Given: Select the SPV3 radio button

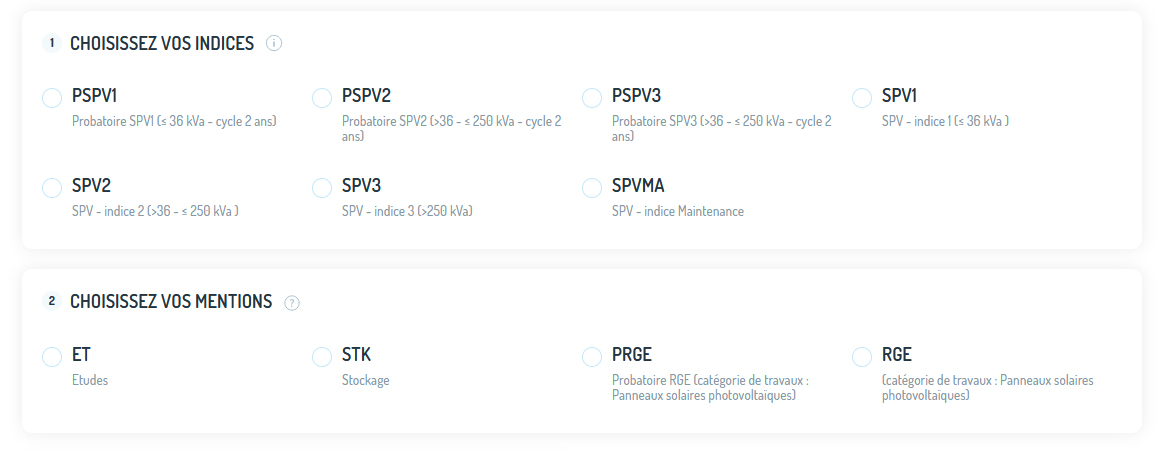Looking at the screenshot, I should point(322,188).
